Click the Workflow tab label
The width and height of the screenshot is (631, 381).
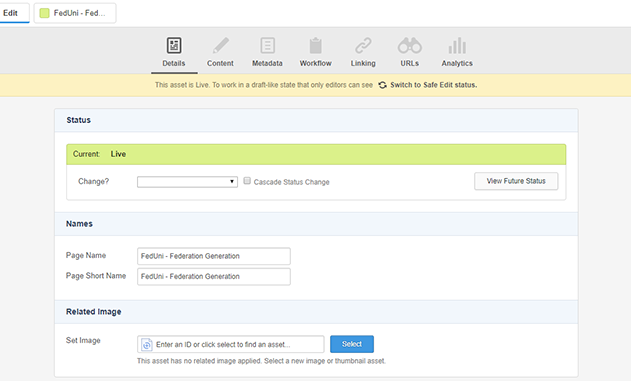pos(316,63)
